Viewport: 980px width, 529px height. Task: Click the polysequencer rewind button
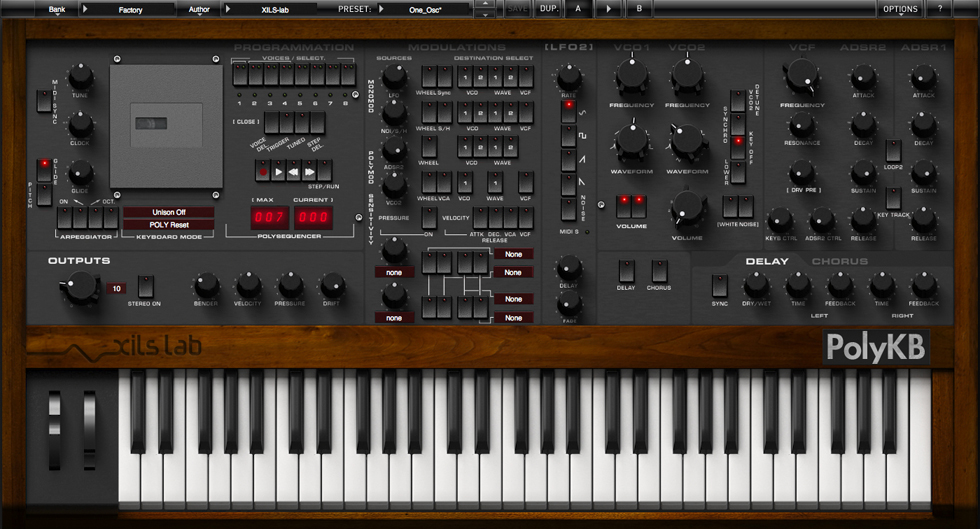pos(294,171)
